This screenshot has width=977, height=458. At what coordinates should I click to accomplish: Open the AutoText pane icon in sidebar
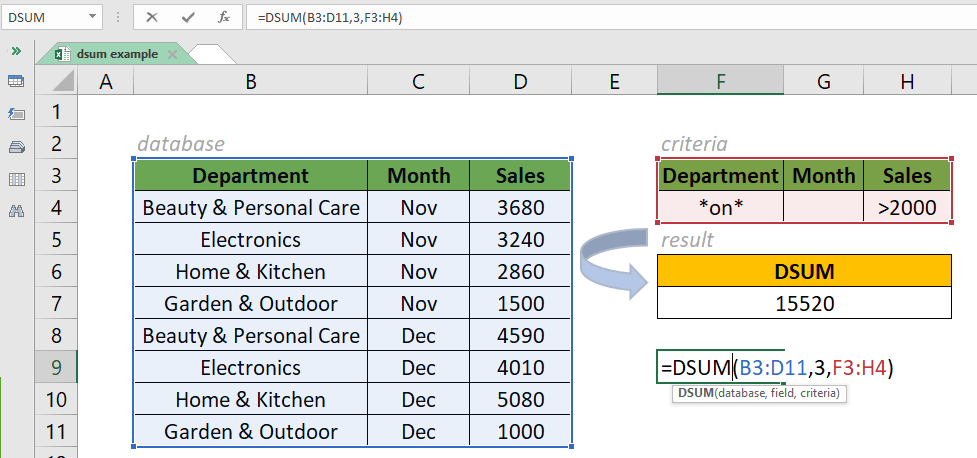[x=16, y=114]
